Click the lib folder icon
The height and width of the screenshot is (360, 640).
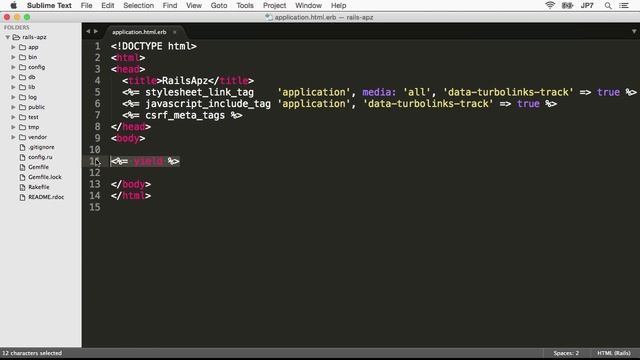22,87
